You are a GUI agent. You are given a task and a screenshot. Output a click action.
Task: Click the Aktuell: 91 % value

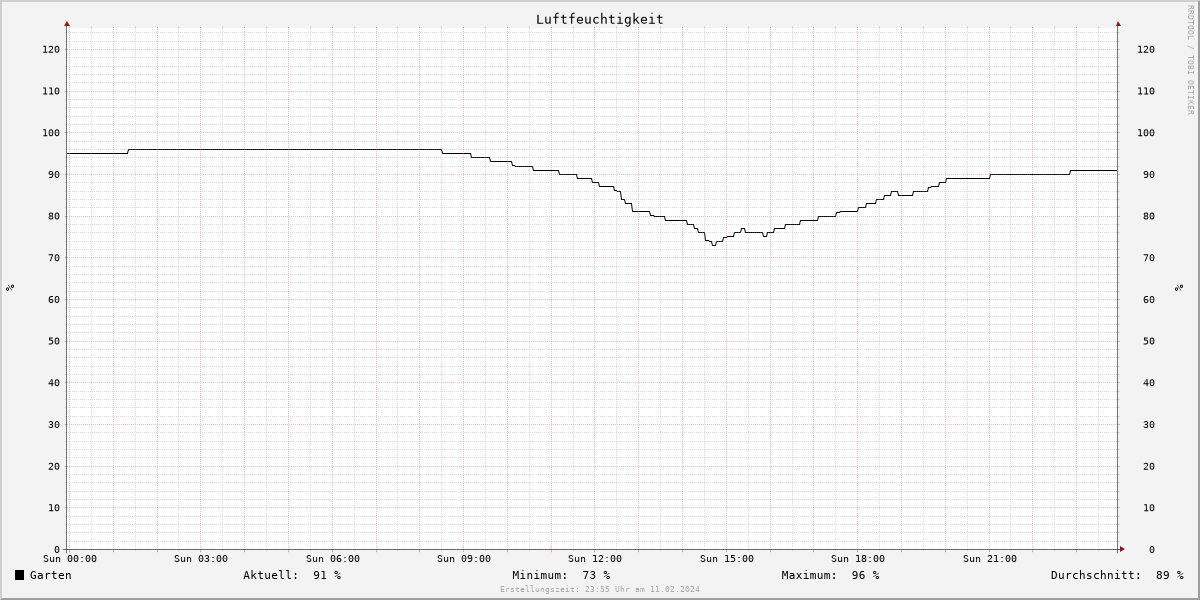[x=292, y=575]
